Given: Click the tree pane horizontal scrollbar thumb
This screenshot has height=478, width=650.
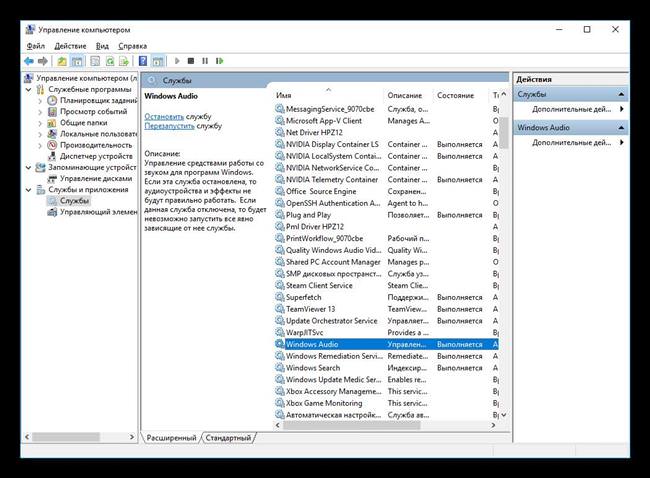Looking at the screenshot, I should tap(66, 437).
